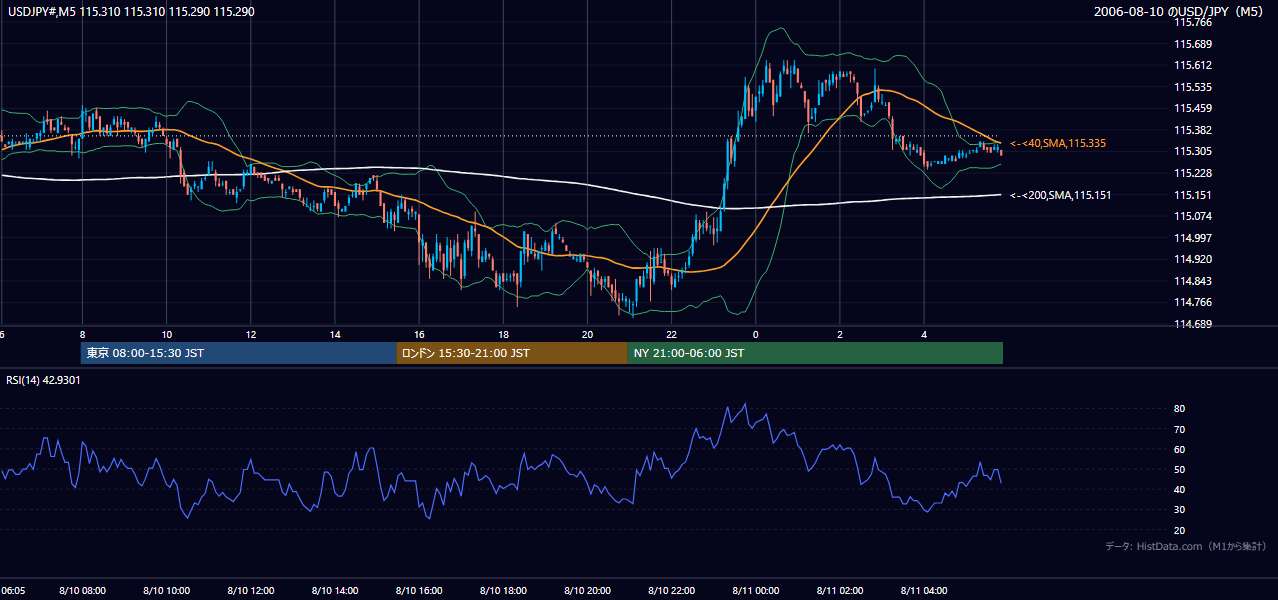Click price axis value 115.459
1278x600 pixels.
tap(1193, 108)
